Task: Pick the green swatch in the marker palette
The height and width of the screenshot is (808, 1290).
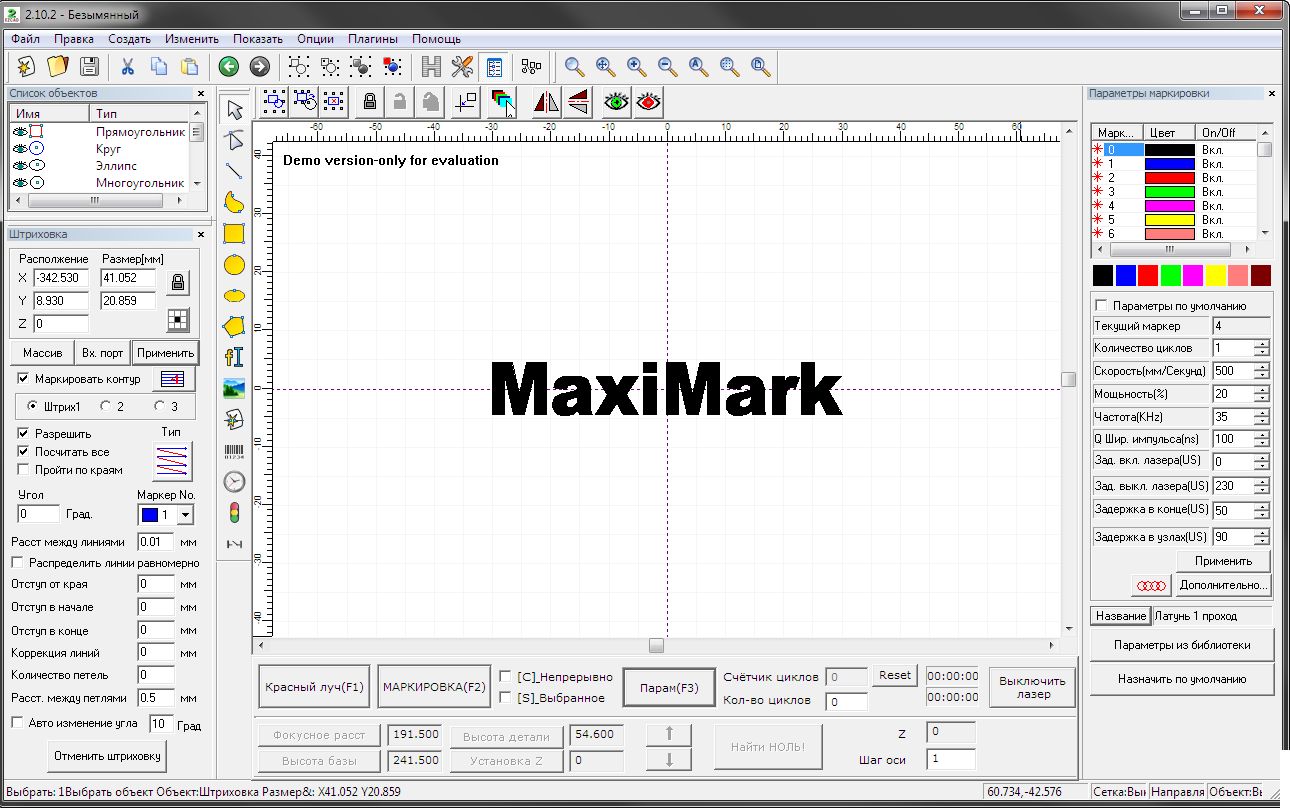Action: 1170,275
